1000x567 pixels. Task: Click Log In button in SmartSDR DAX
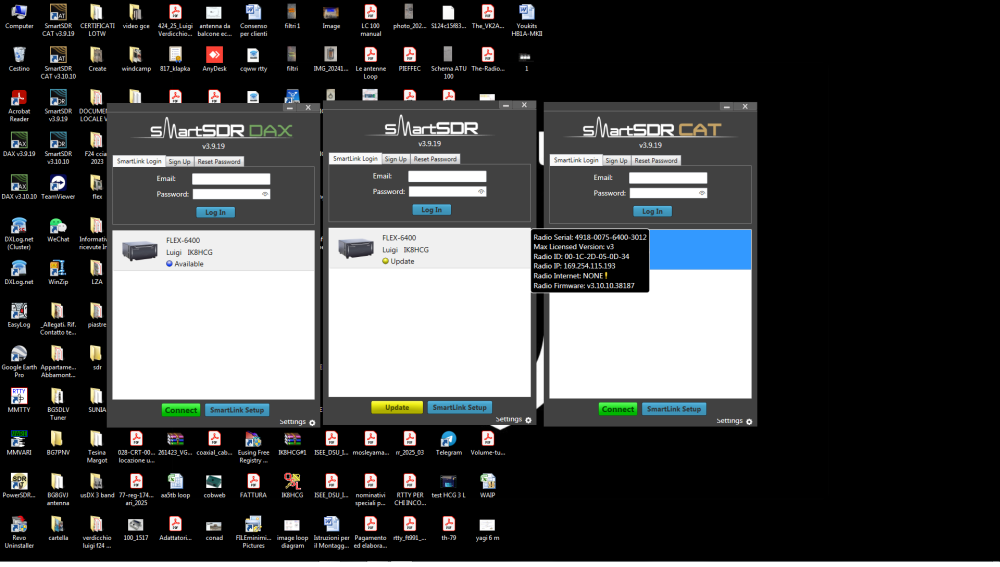tap(216, 212)
